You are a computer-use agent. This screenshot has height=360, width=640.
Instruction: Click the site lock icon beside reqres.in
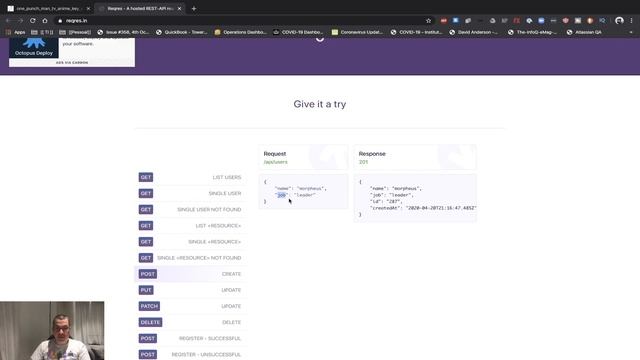click(x=60, y=20)
